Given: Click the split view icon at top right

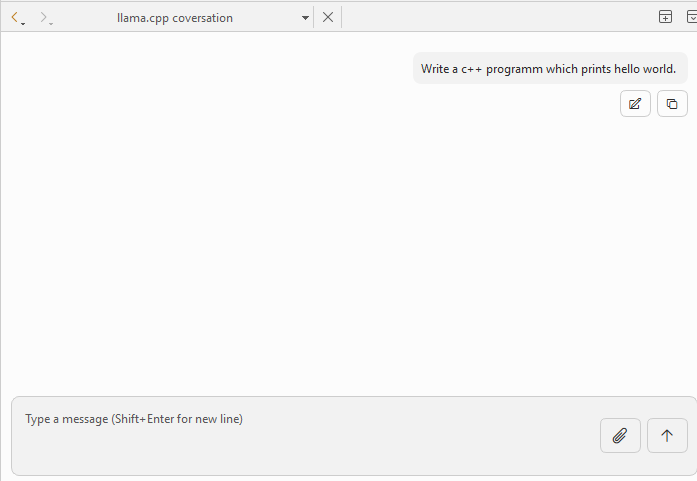Looking at the screenshot, I should 665,17.
